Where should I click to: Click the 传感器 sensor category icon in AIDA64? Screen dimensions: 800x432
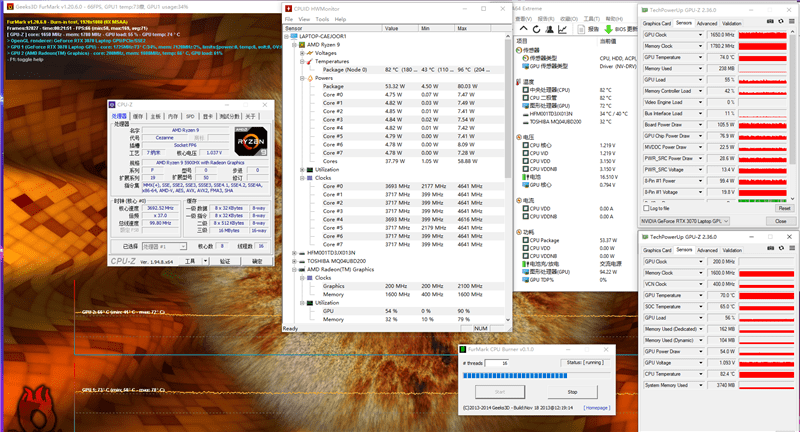[518, 50]
